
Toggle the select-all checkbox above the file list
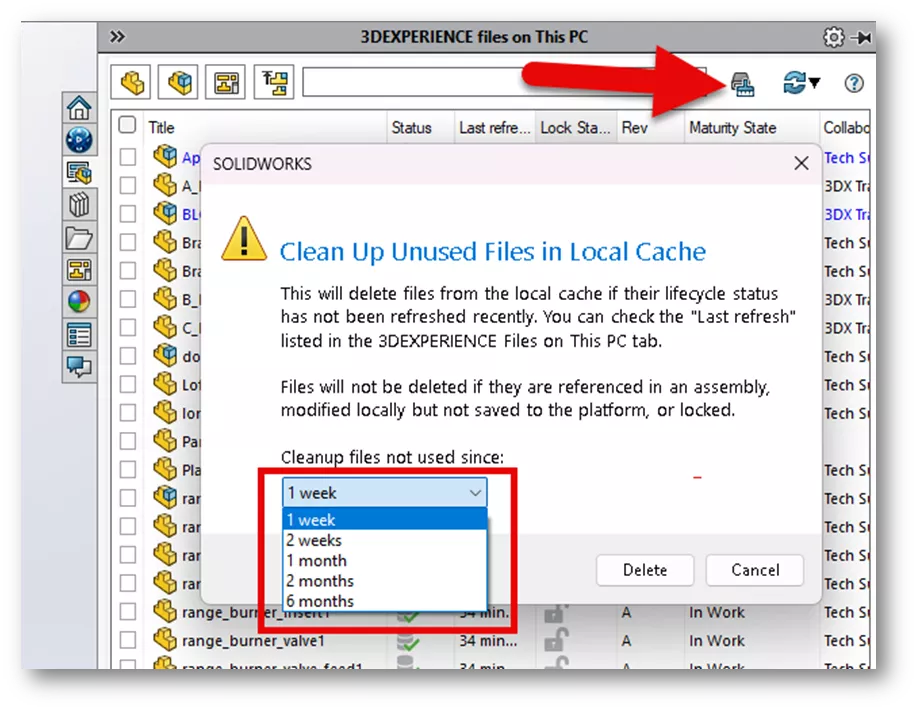127,127
